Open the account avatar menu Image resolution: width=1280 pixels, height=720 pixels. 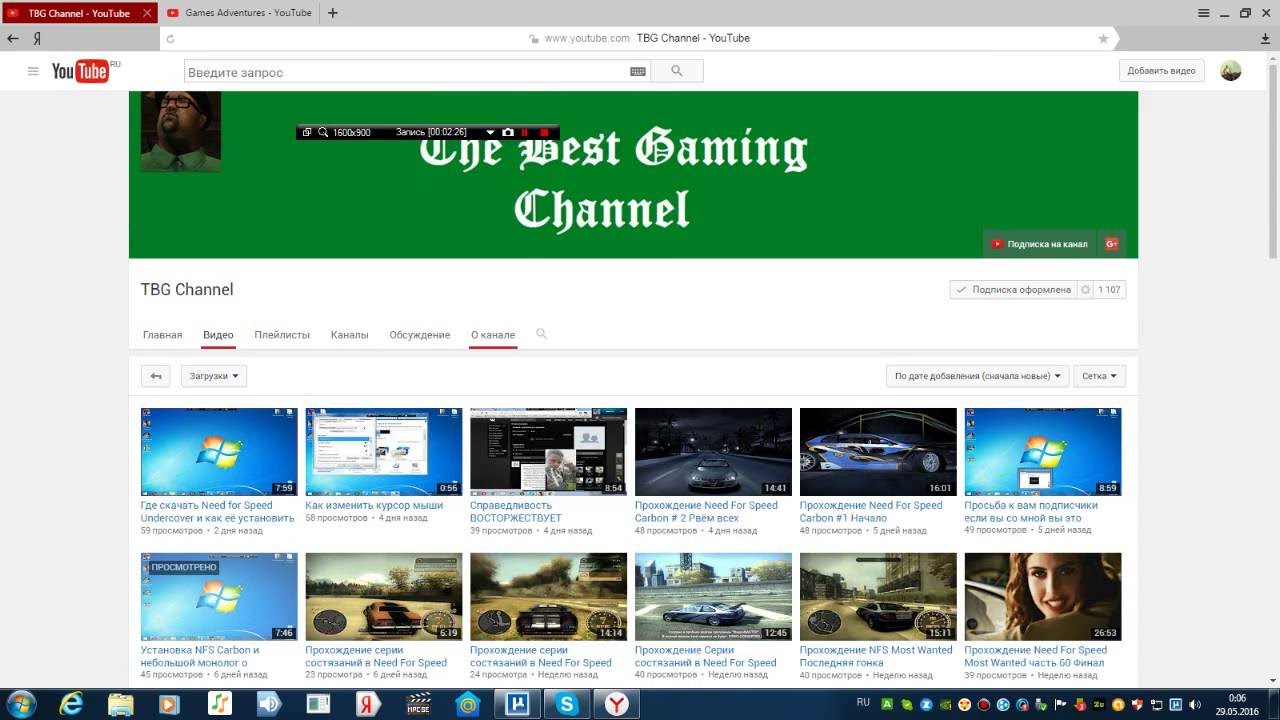[1231, 71]
